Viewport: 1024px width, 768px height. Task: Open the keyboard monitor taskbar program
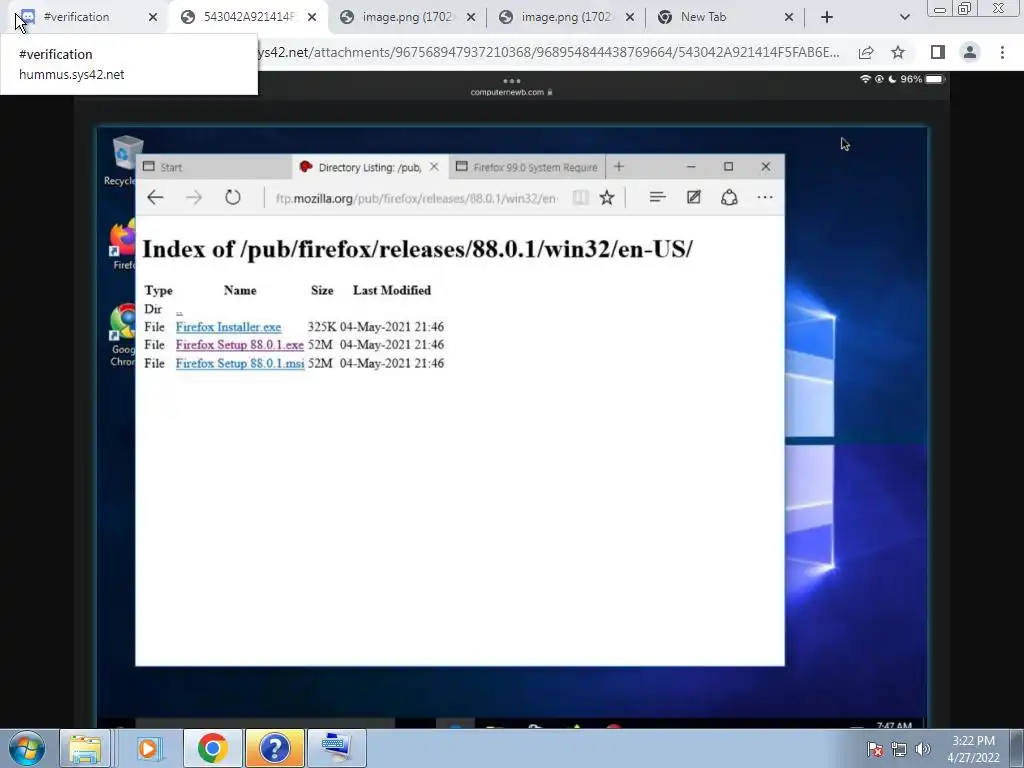click(336, 748)
